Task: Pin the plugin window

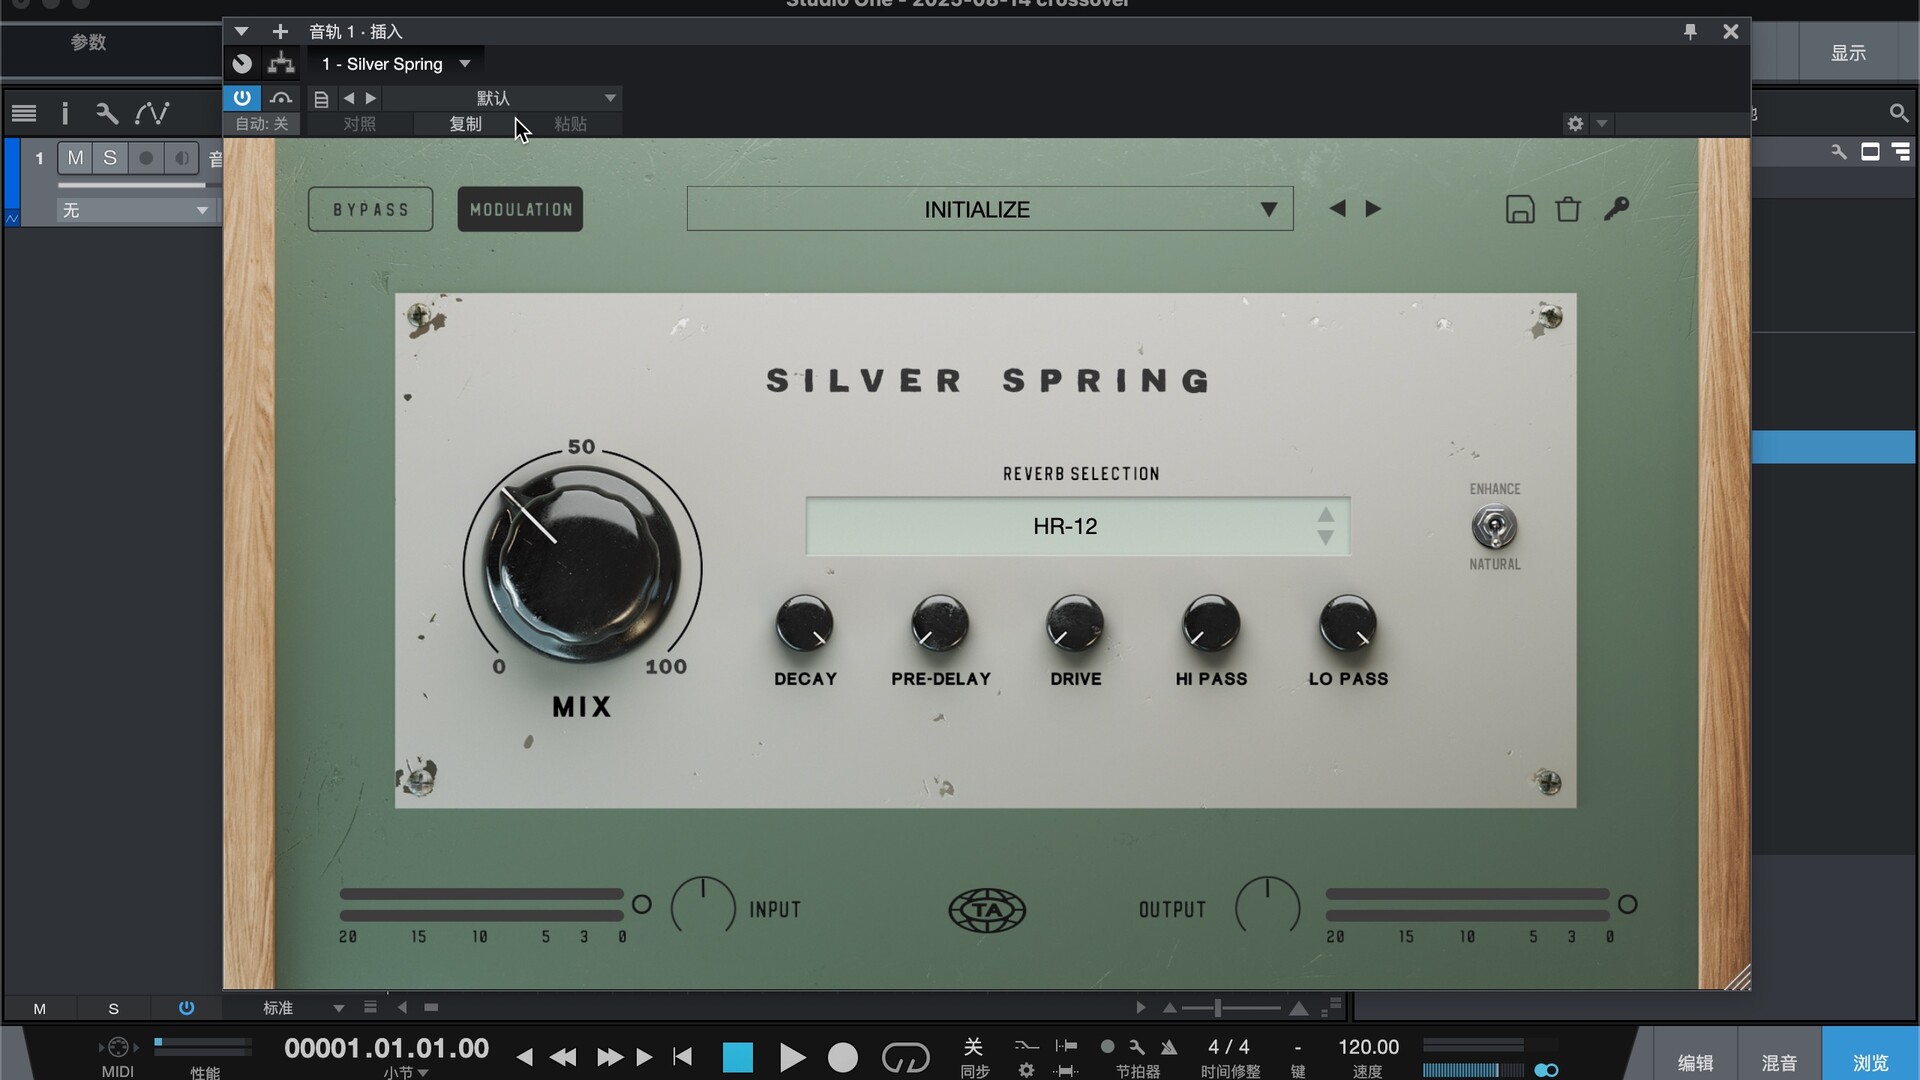Action: [x=1690, y=32]
